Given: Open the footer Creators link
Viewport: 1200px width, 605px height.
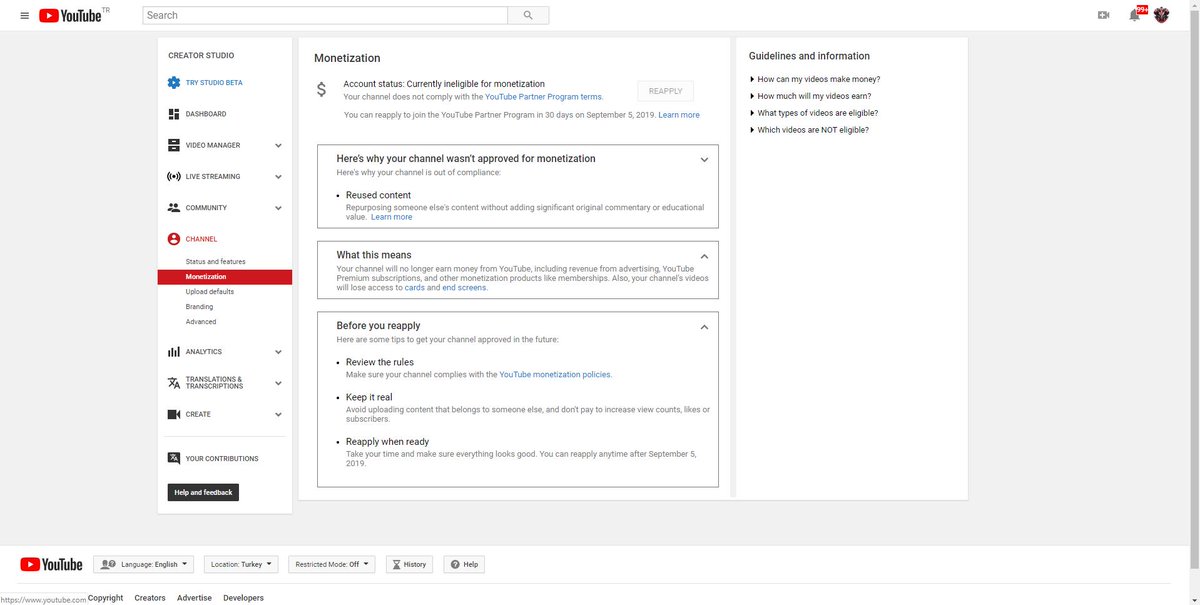Looking at the screenshot, I should (150, 598).
